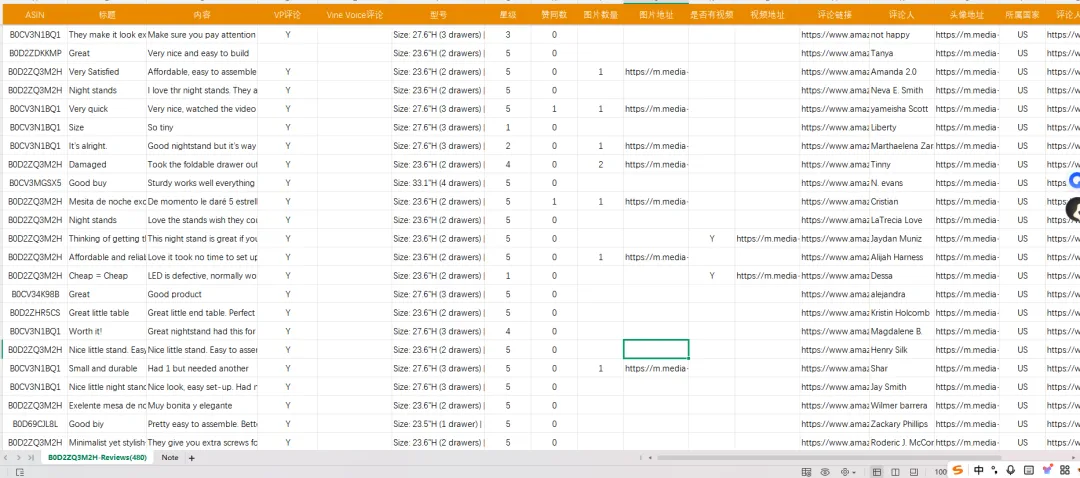This screenshot has height=478, width=1080.
Task: Switch to page layout view icon
Action: (x=895, y=472)
